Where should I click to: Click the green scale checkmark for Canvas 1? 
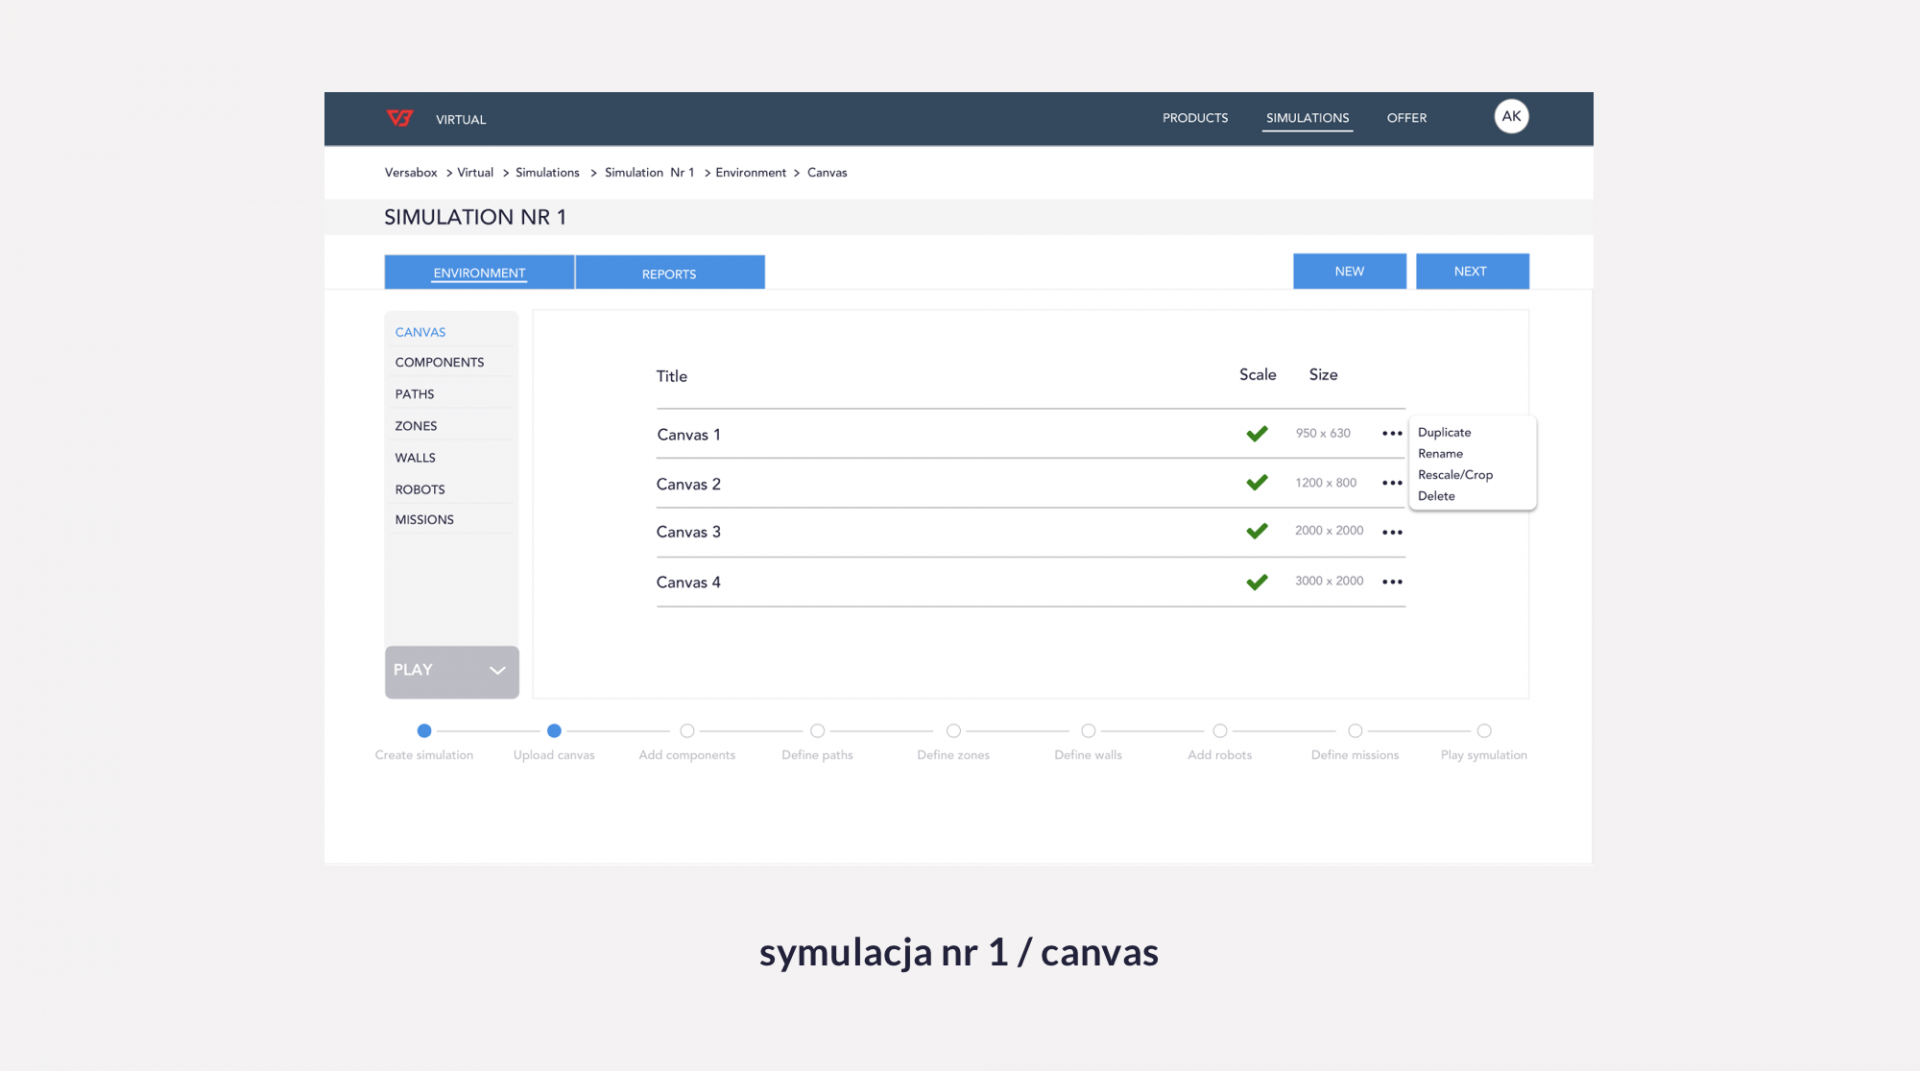point(1256,434)
